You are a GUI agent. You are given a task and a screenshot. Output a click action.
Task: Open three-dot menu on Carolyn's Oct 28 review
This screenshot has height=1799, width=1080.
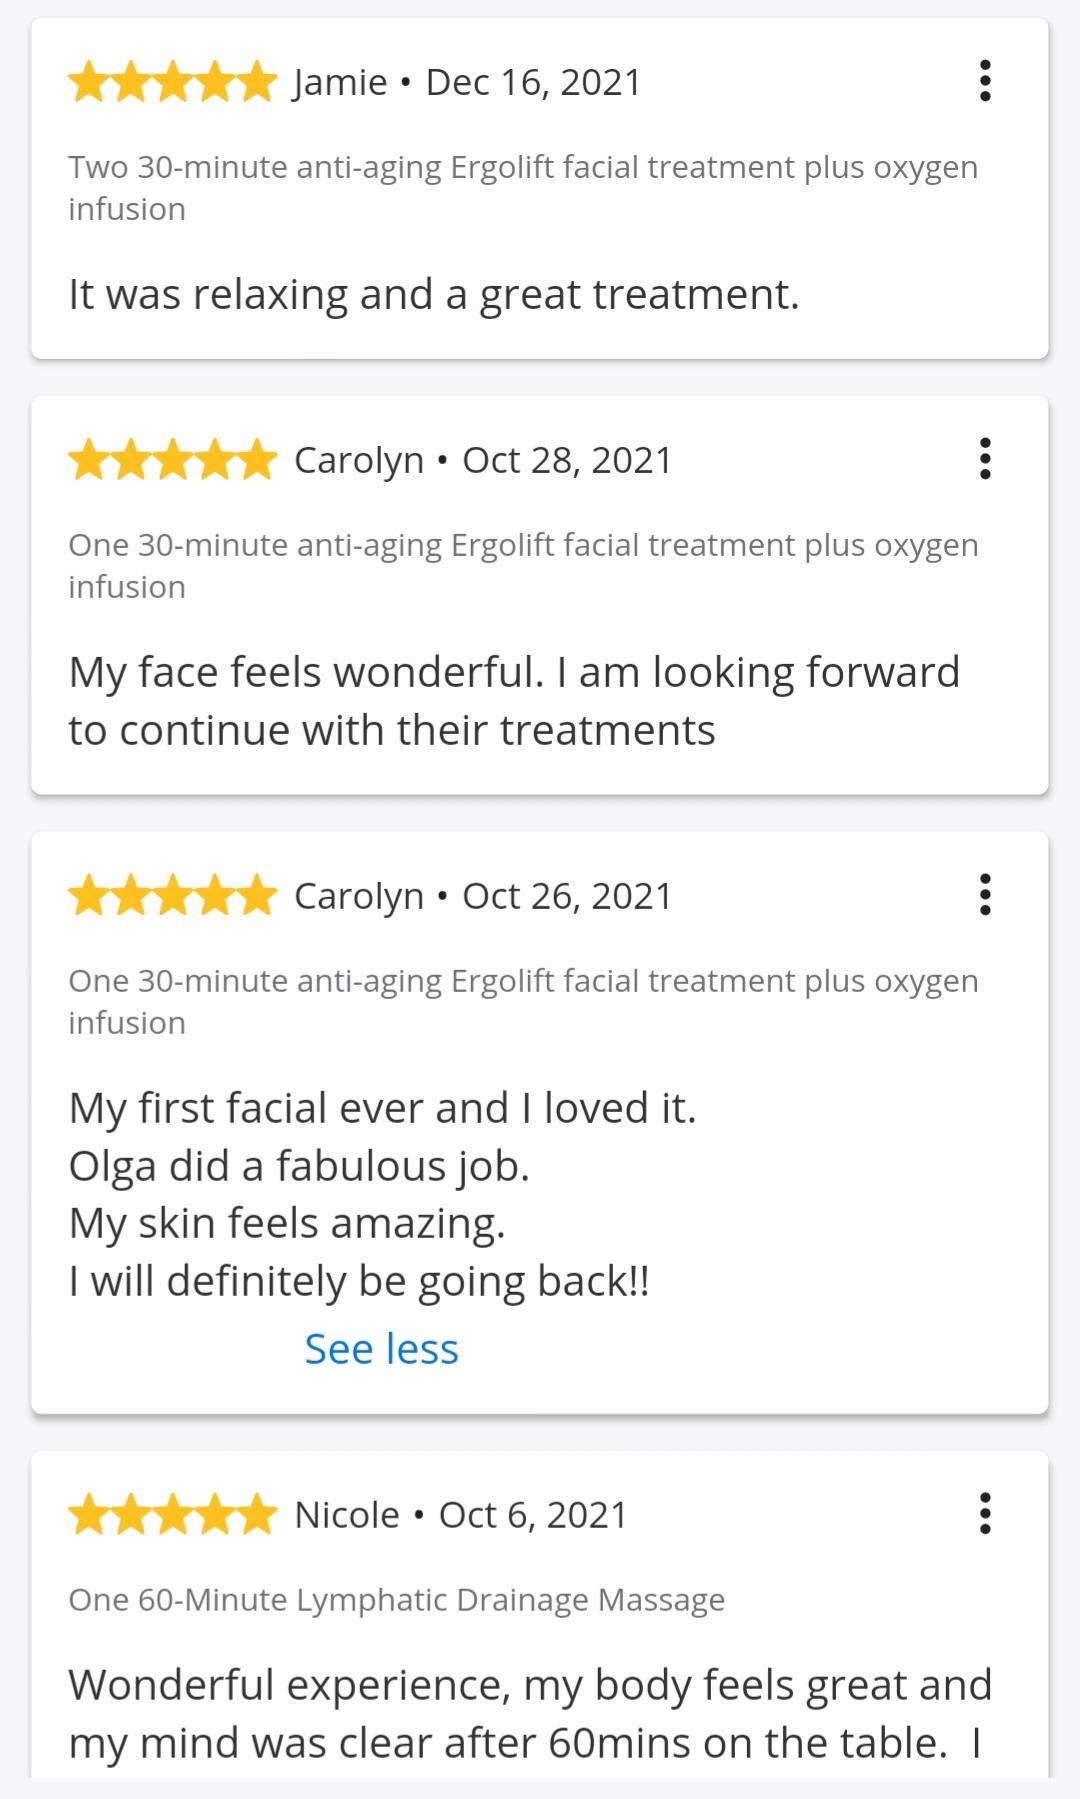click(x=985, y=459)
